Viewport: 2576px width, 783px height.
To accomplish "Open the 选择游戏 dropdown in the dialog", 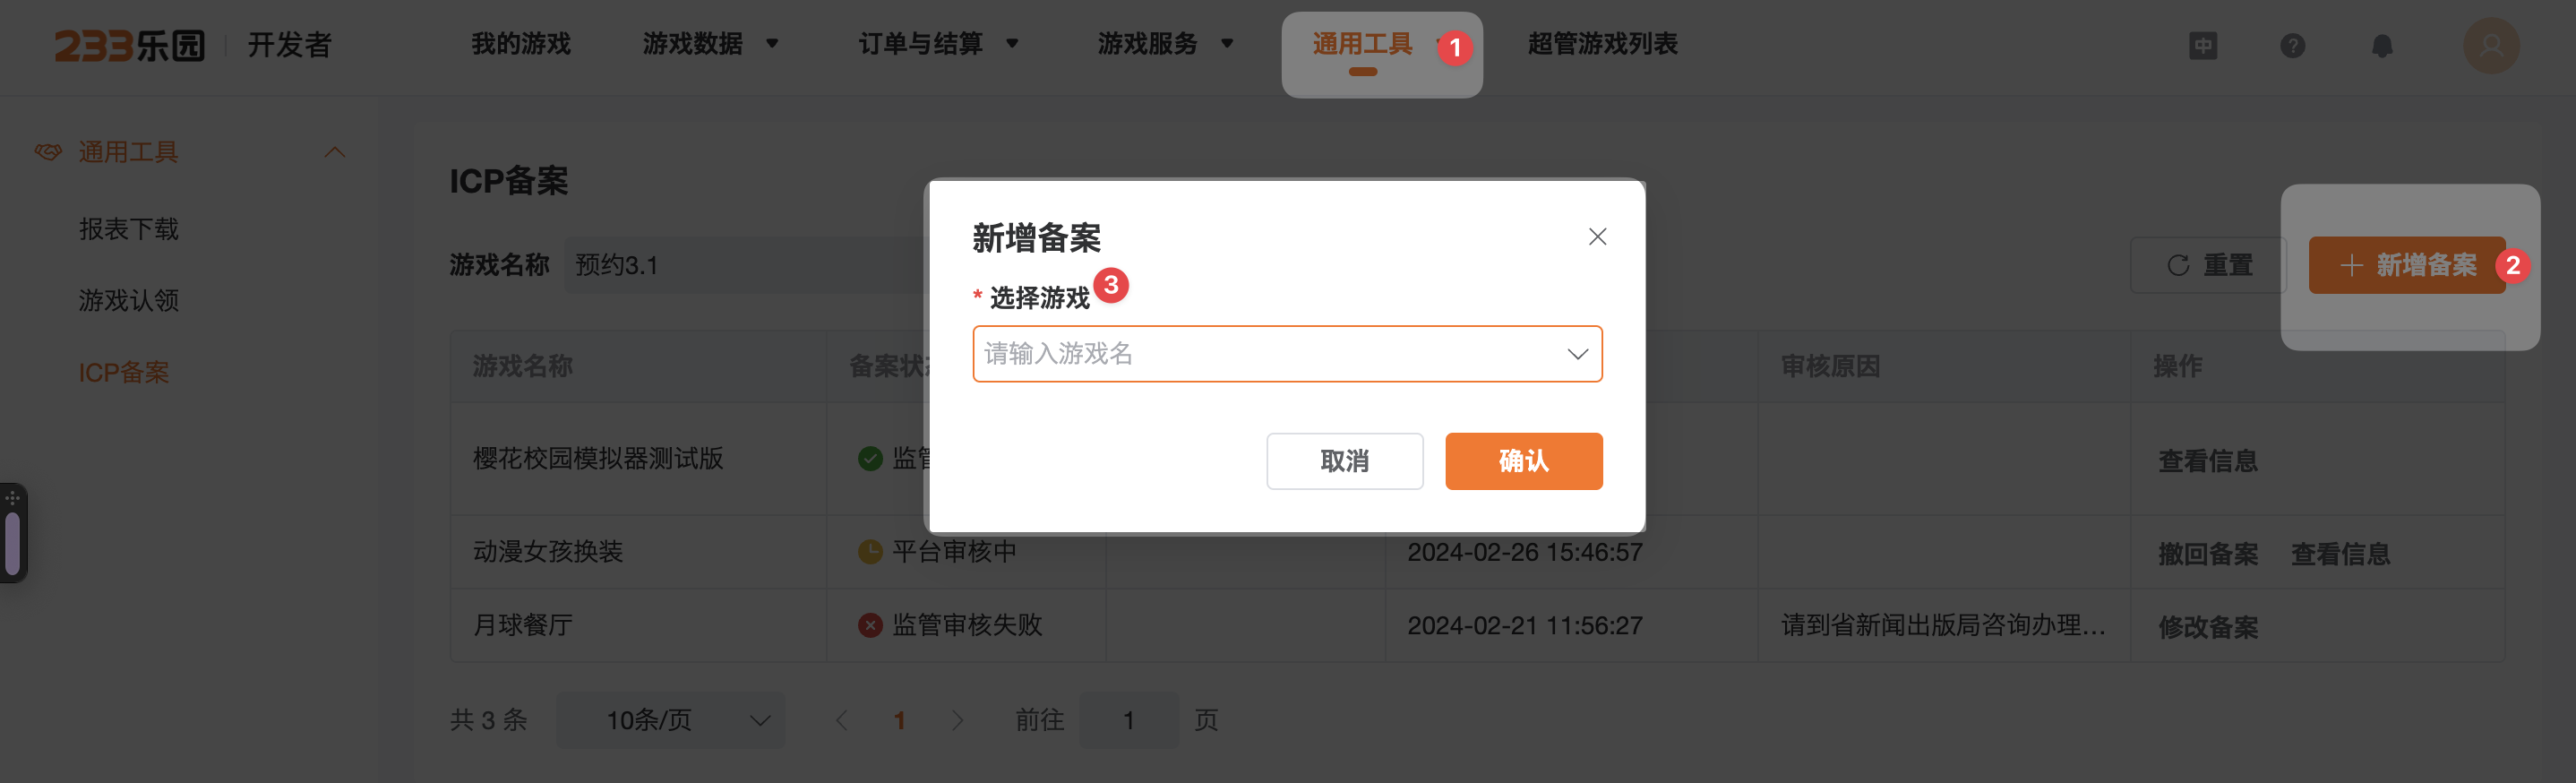I will tap(1287, 353).
